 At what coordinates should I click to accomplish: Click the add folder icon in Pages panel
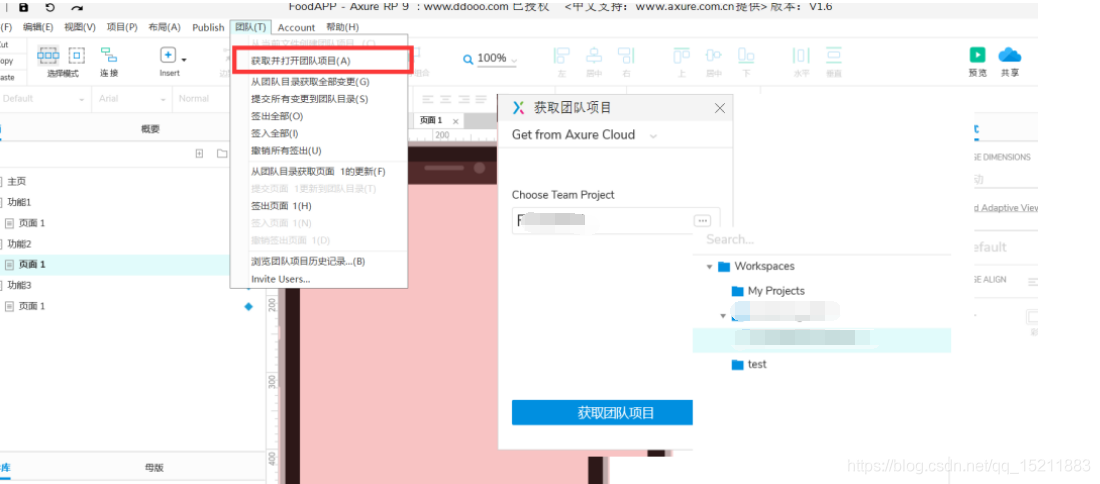click(x=224, y=153)
